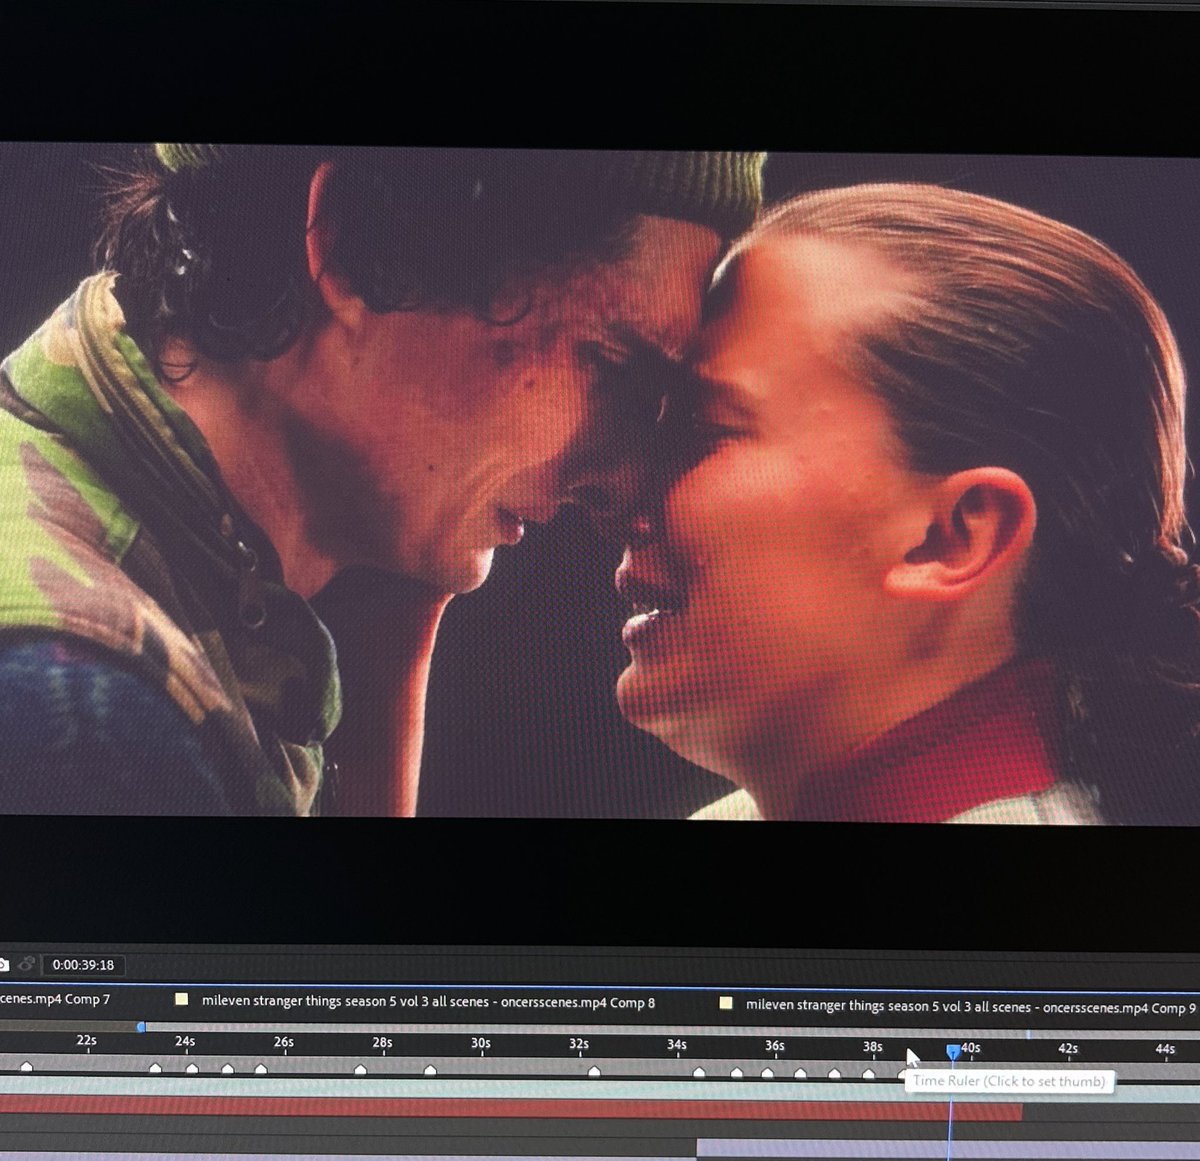The height and width of the screenshot is (1161, 1200).
Task: Switch to the oncersscenes.mp4 Comp 9 tab
Action: click(970, 1007)
